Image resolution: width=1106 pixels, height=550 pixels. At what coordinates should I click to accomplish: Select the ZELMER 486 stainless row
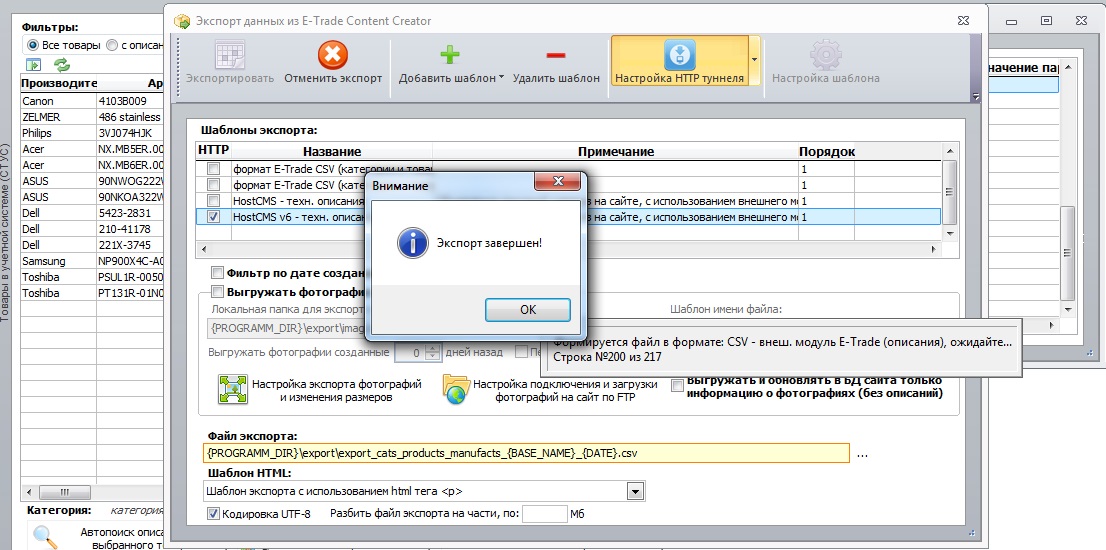point(92,117)
